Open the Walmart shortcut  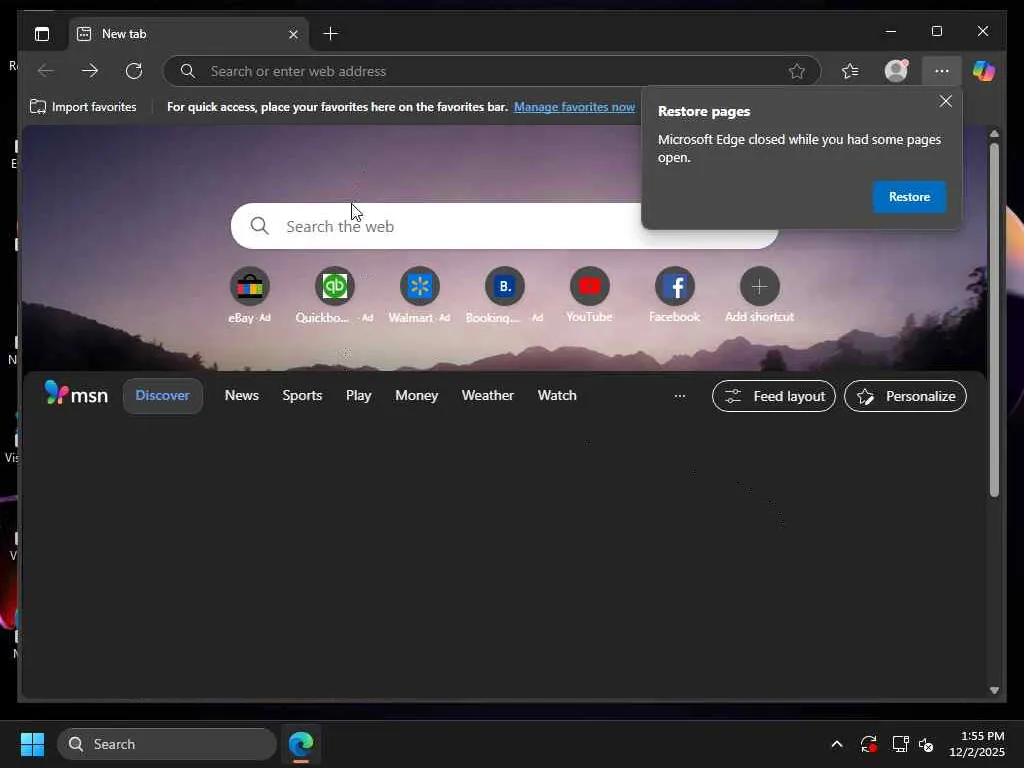click(419, 295)
